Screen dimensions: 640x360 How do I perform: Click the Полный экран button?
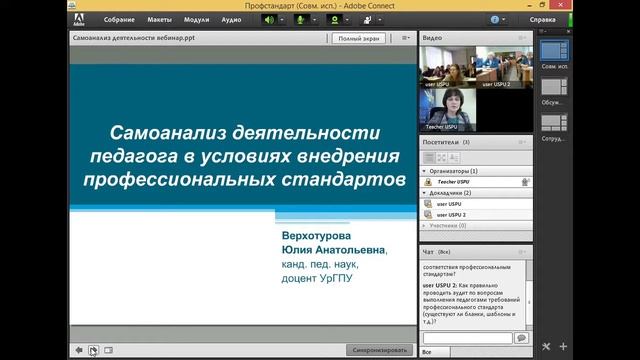coord(359,38)
